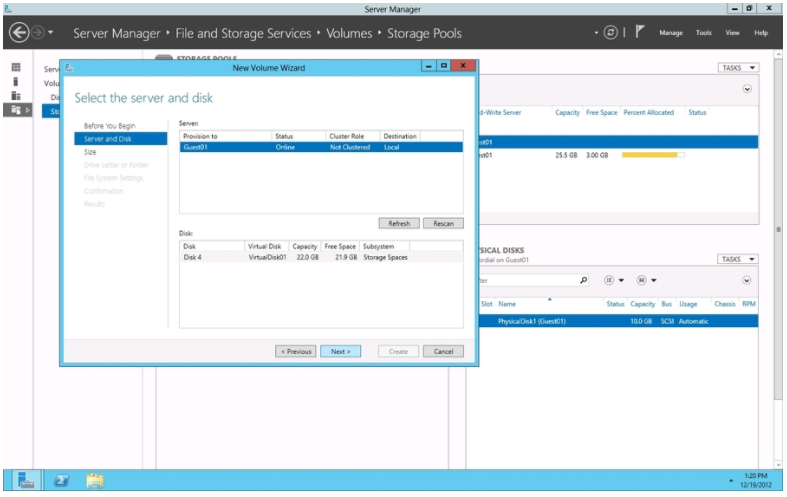Show hidden tray icons arrow

click(x=731, y=481)
